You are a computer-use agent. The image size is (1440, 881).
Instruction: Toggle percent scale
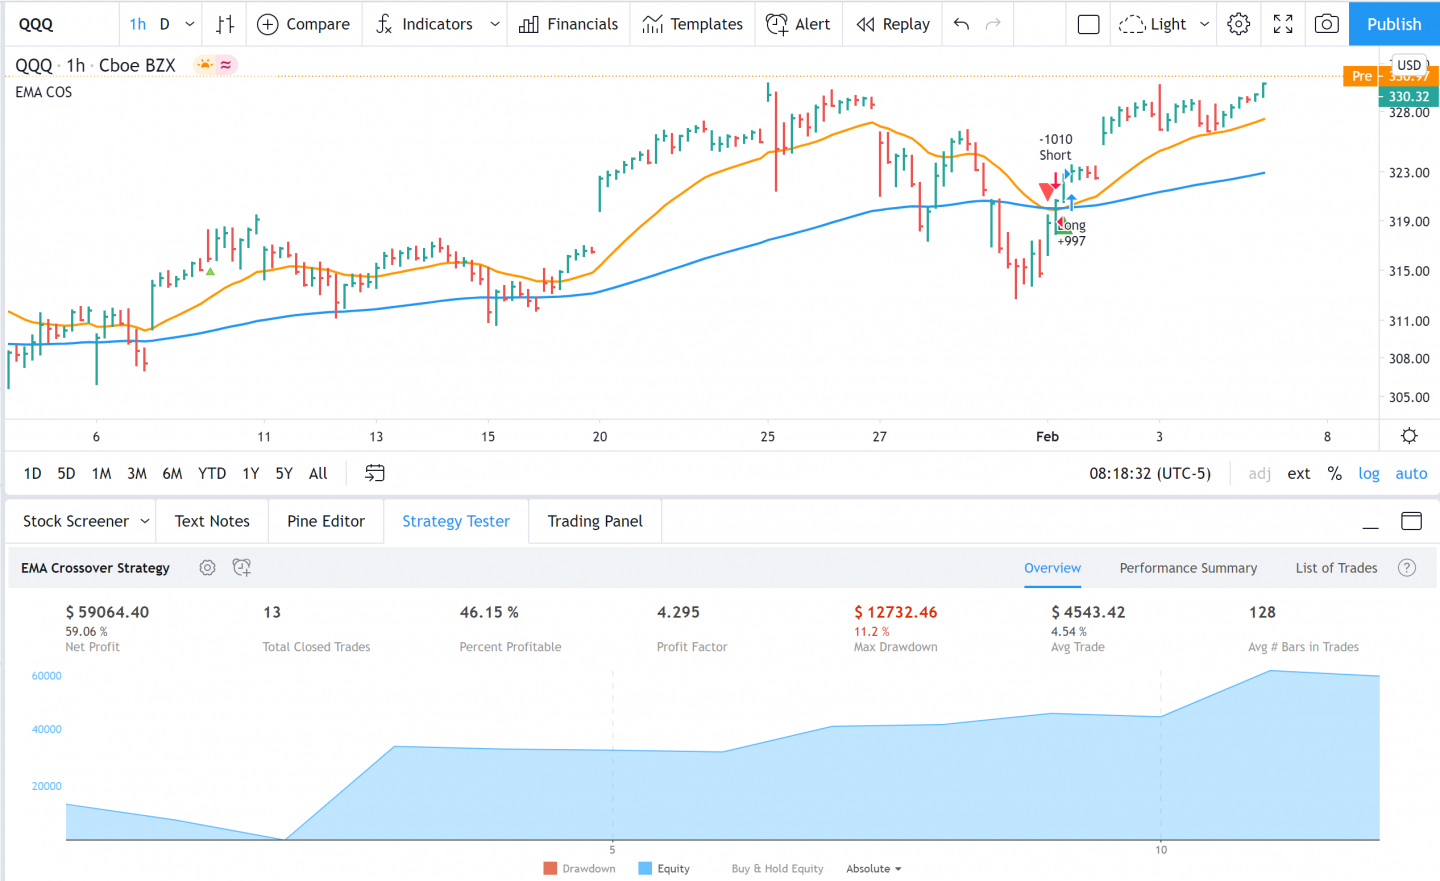1334,473
